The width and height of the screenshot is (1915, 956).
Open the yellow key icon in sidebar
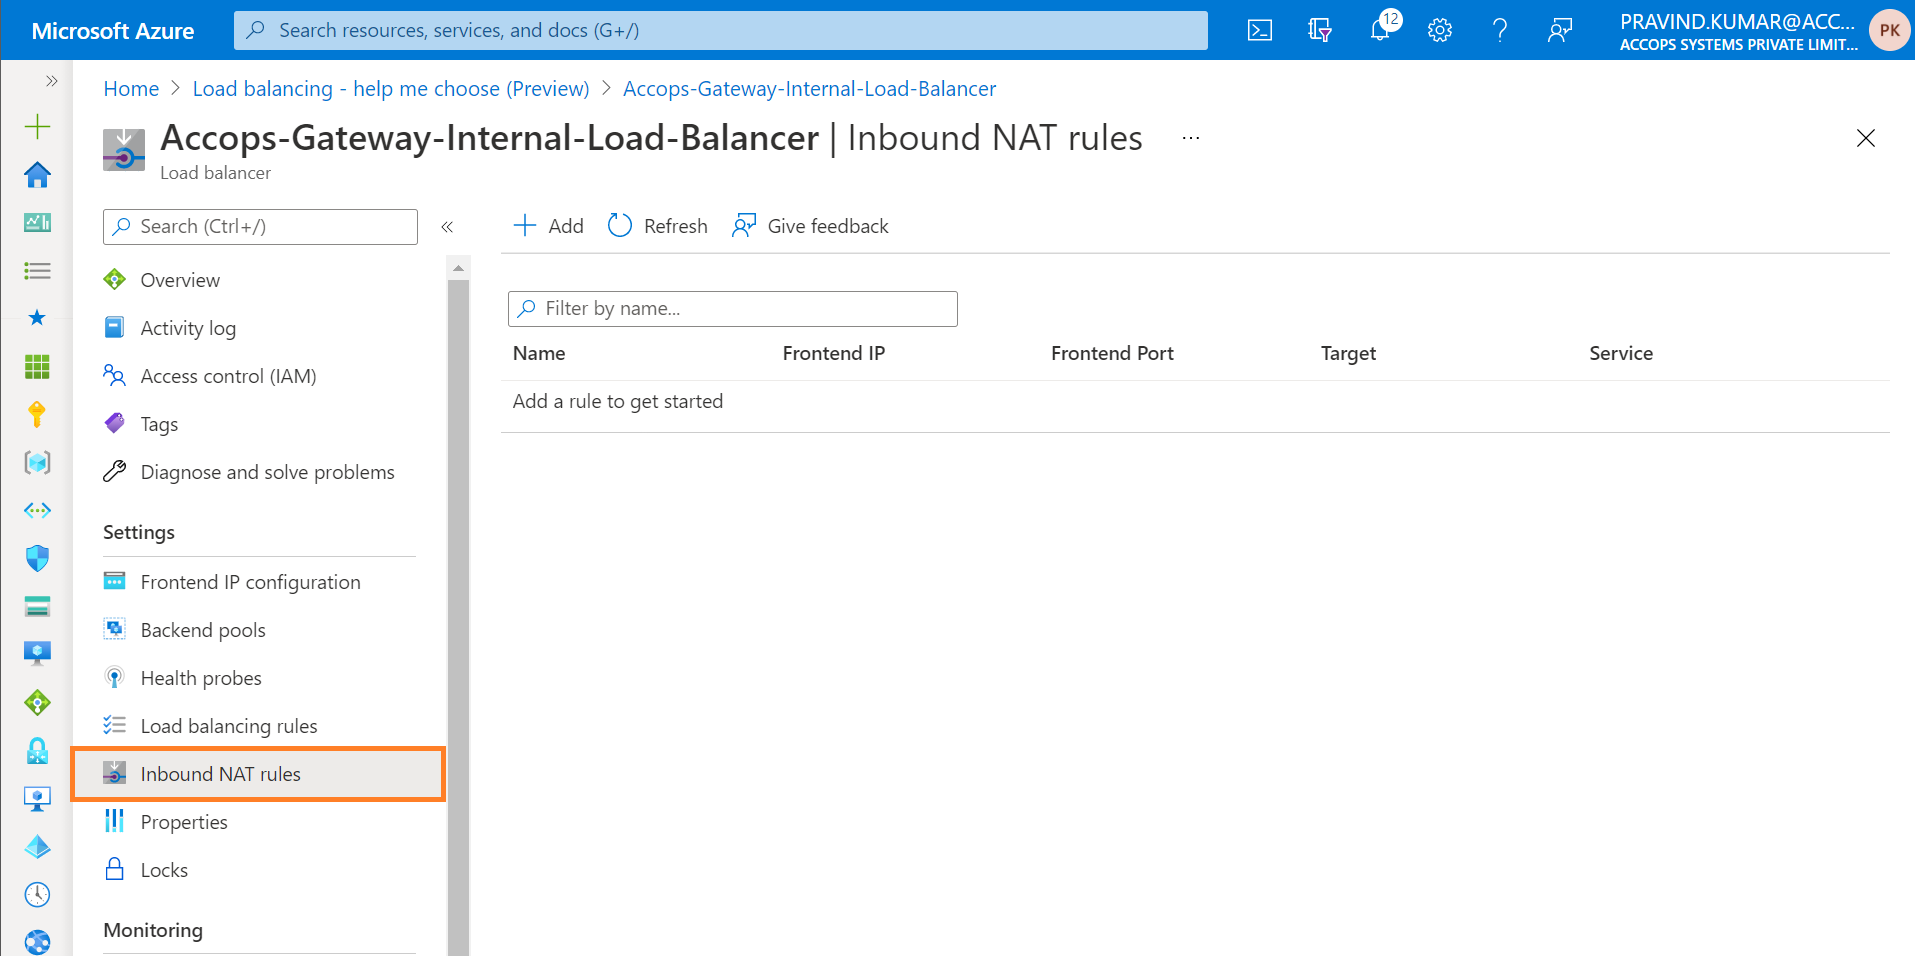click(37, 414)
